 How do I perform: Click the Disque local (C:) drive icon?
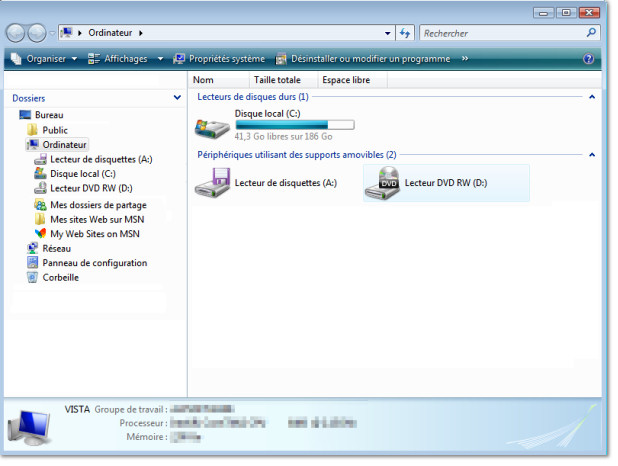212,127
